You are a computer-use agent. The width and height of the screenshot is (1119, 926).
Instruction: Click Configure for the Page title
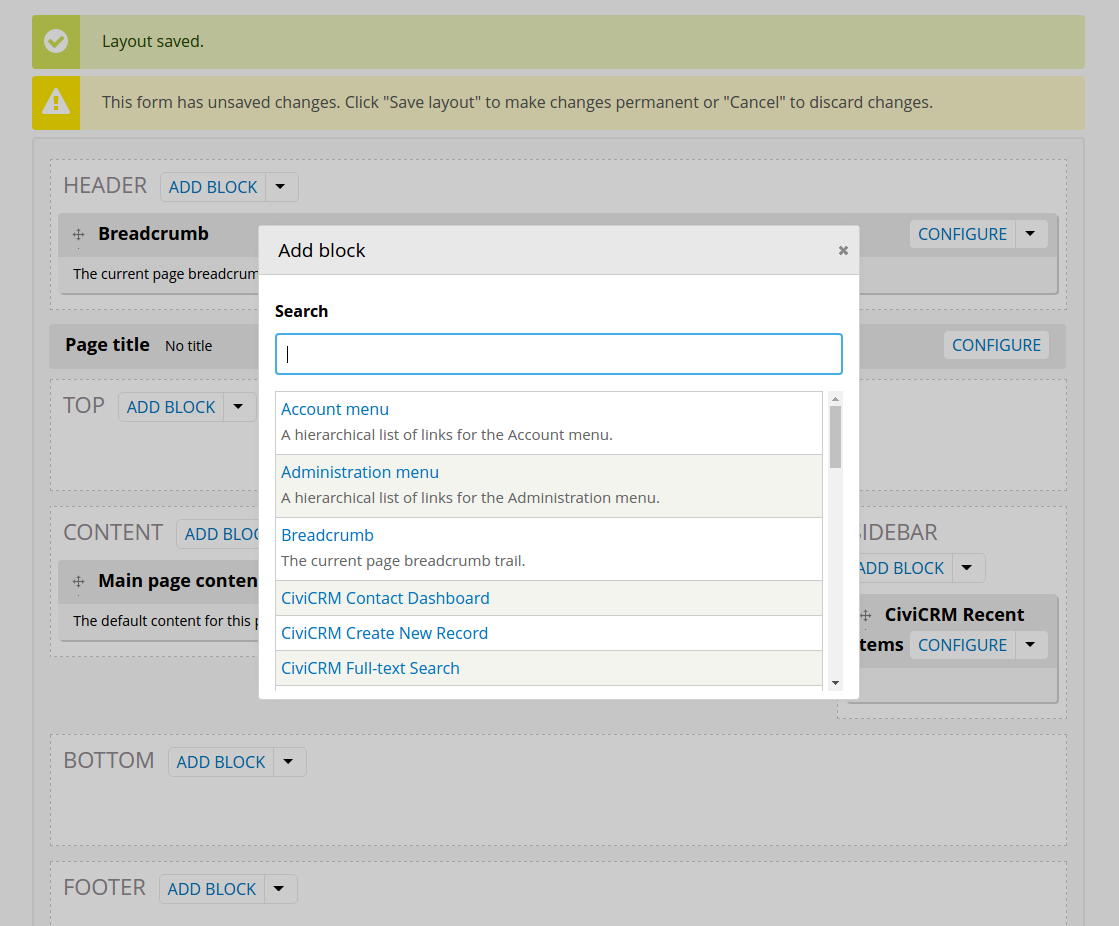pos(996,345)
